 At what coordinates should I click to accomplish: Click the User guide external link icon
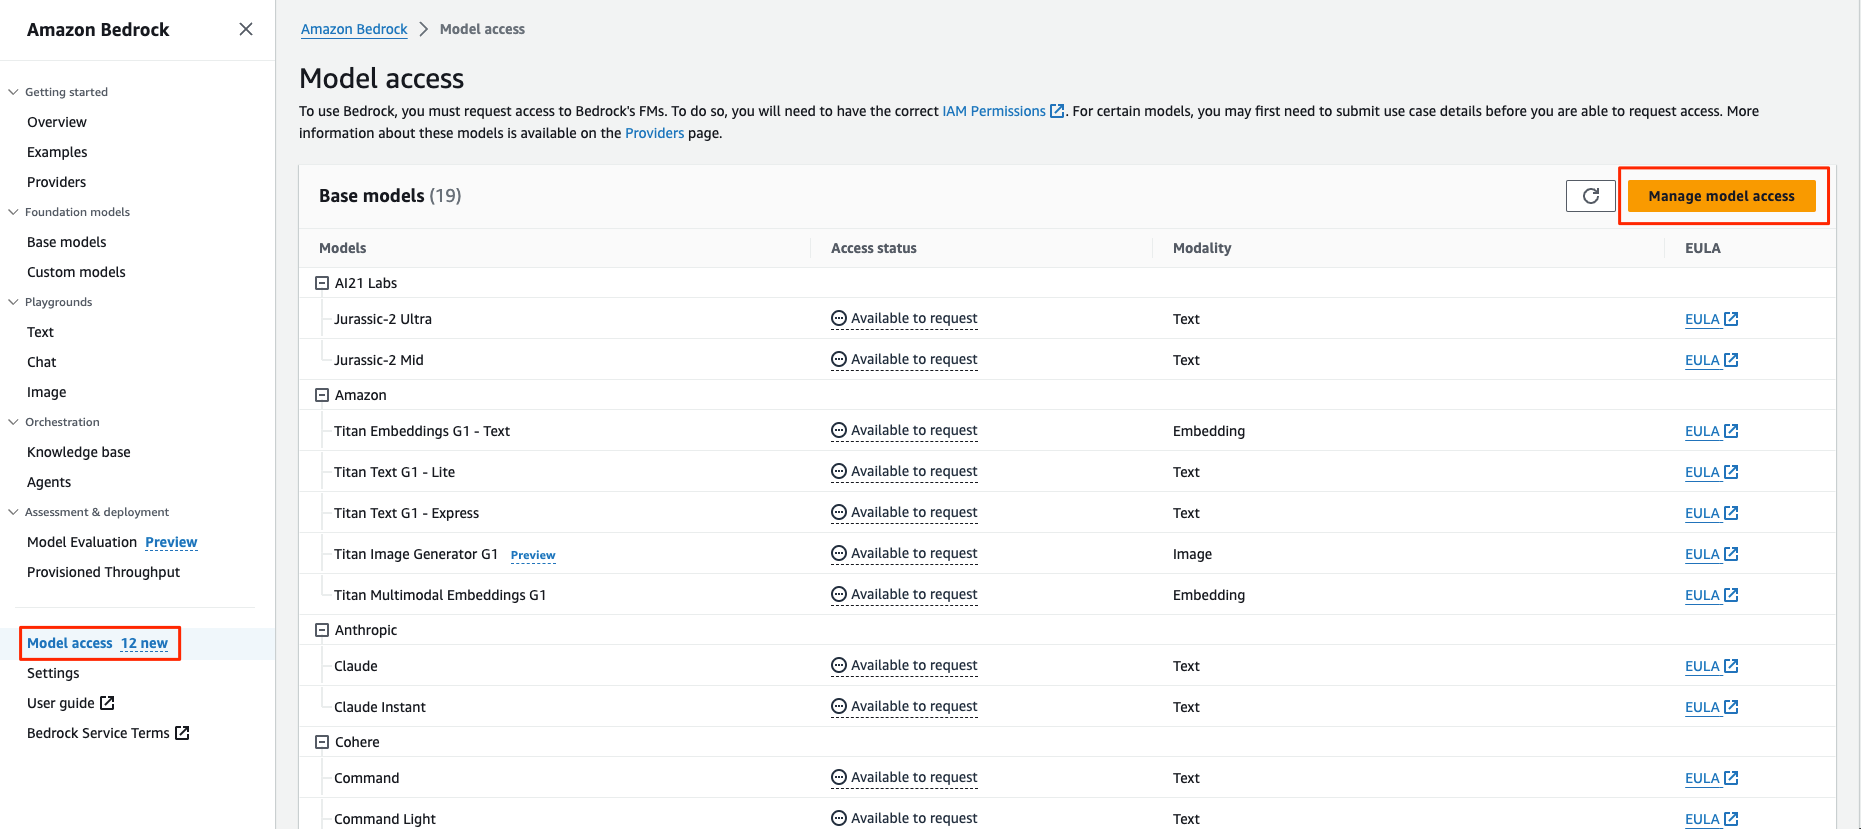[x=107, y=703]
